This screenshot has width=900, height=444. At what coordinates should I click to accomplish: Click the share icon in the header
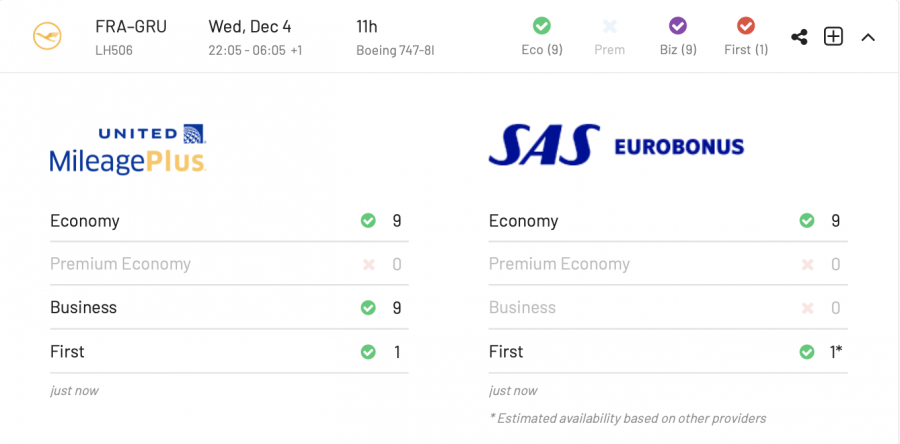[x=799, y=37]
